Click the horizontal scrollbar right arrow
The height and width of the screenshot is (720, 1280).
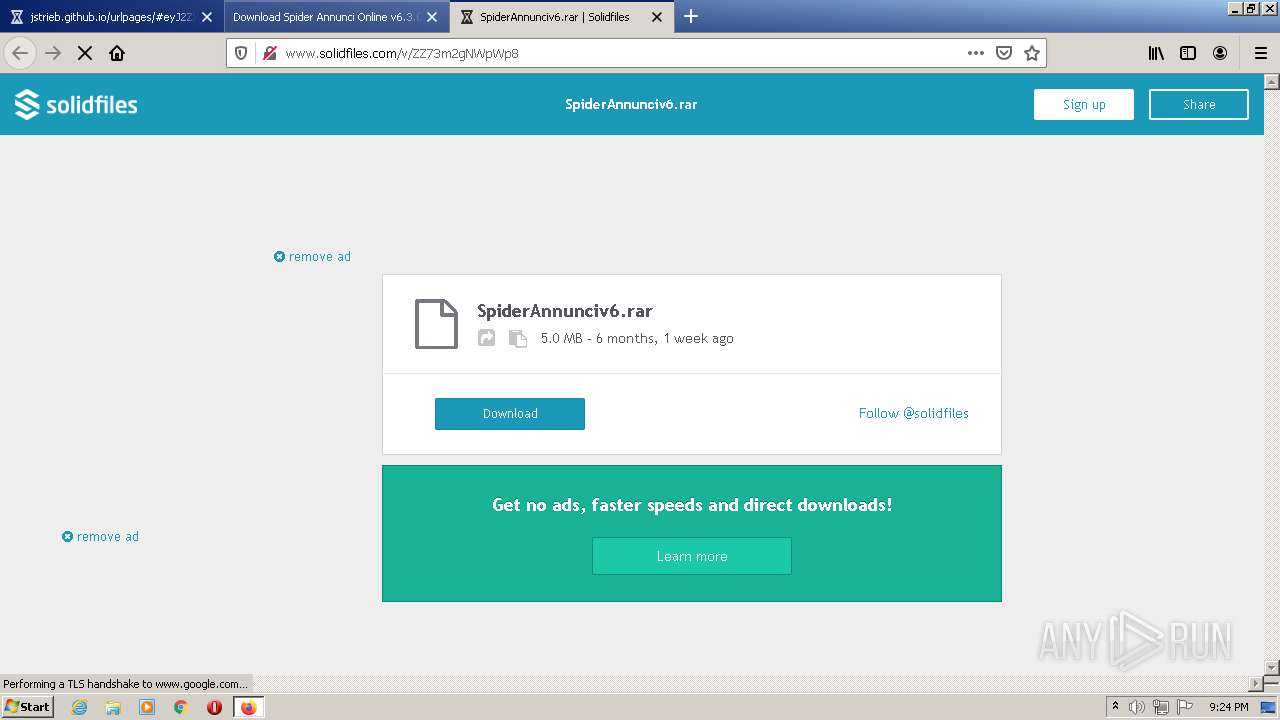click(1256, 684)
